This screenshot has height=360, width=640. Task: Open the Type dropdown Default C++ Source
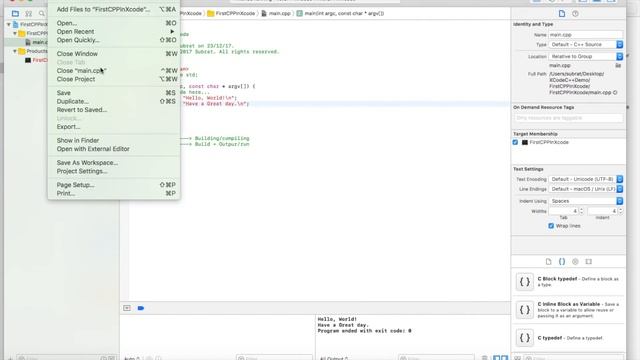[x=586, y=44]
